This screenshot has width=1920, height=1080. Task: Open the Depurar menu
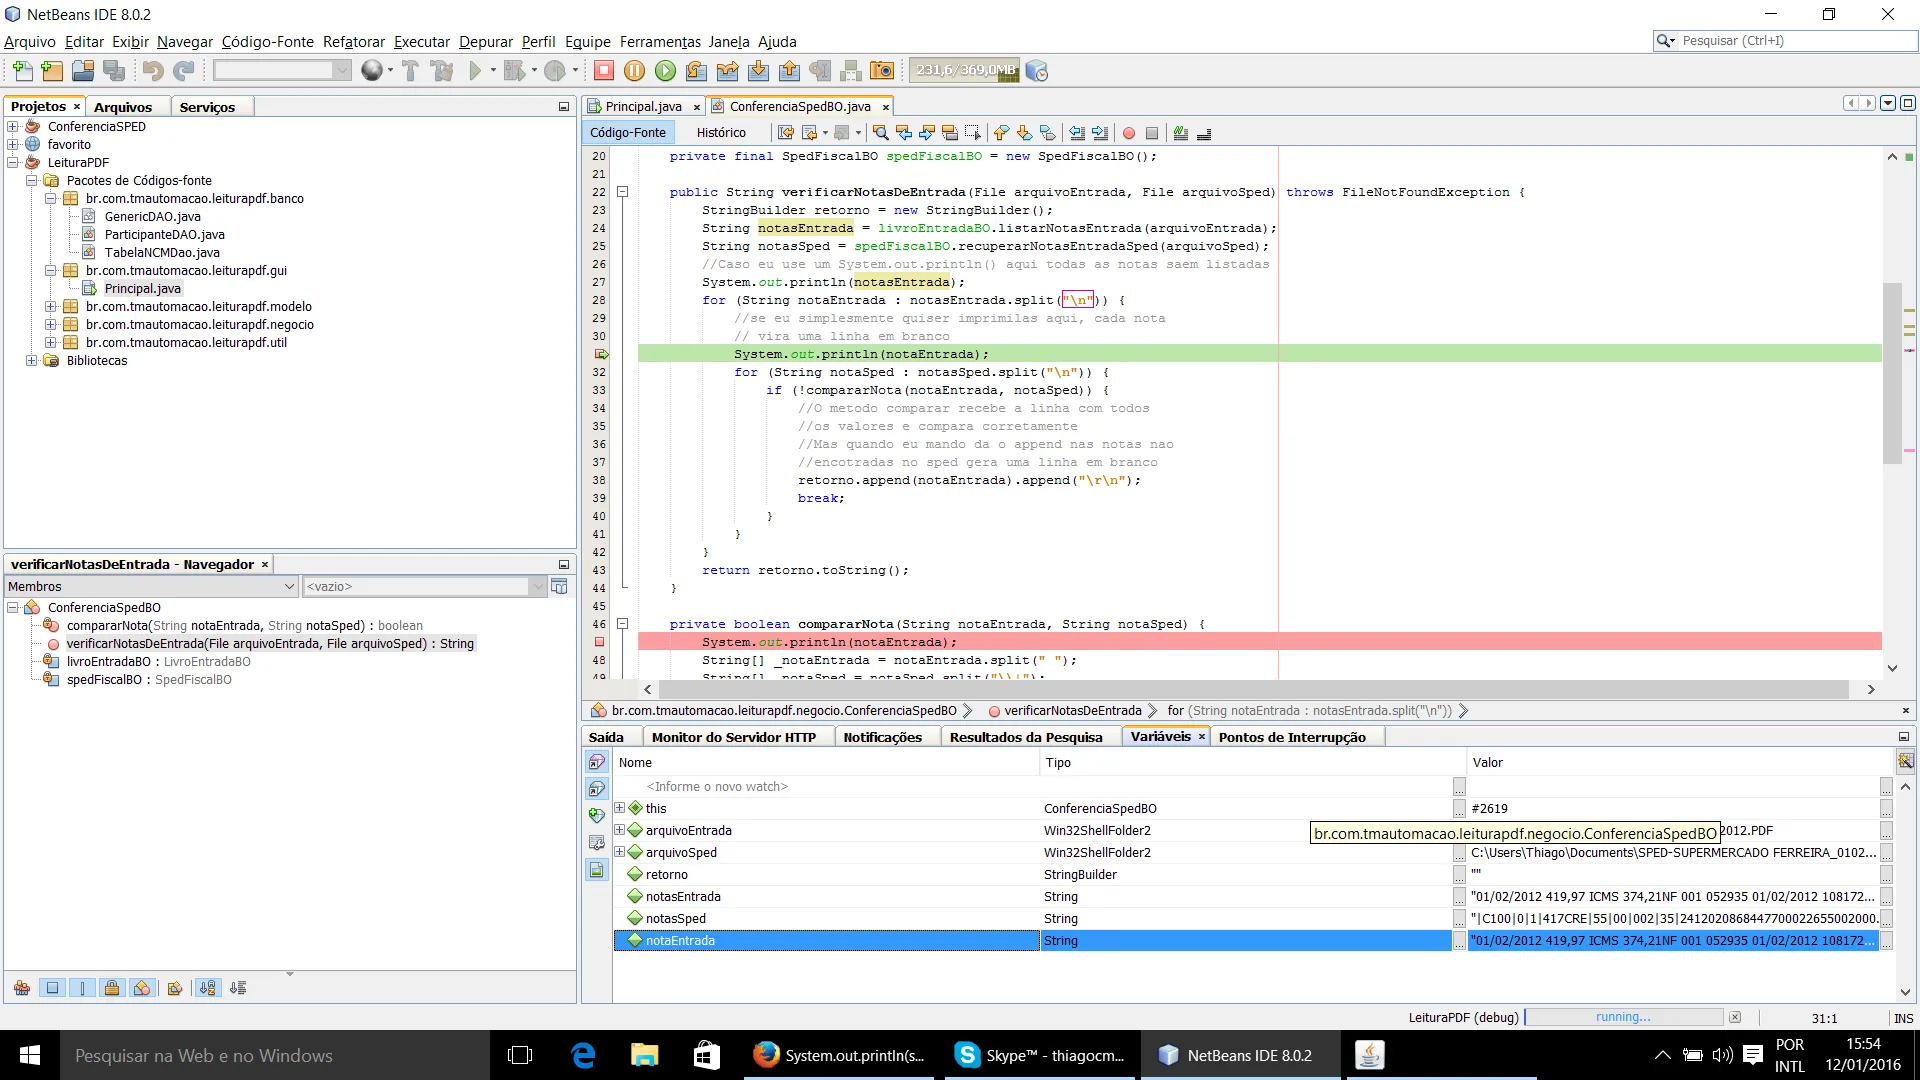(x=485, y=42)
